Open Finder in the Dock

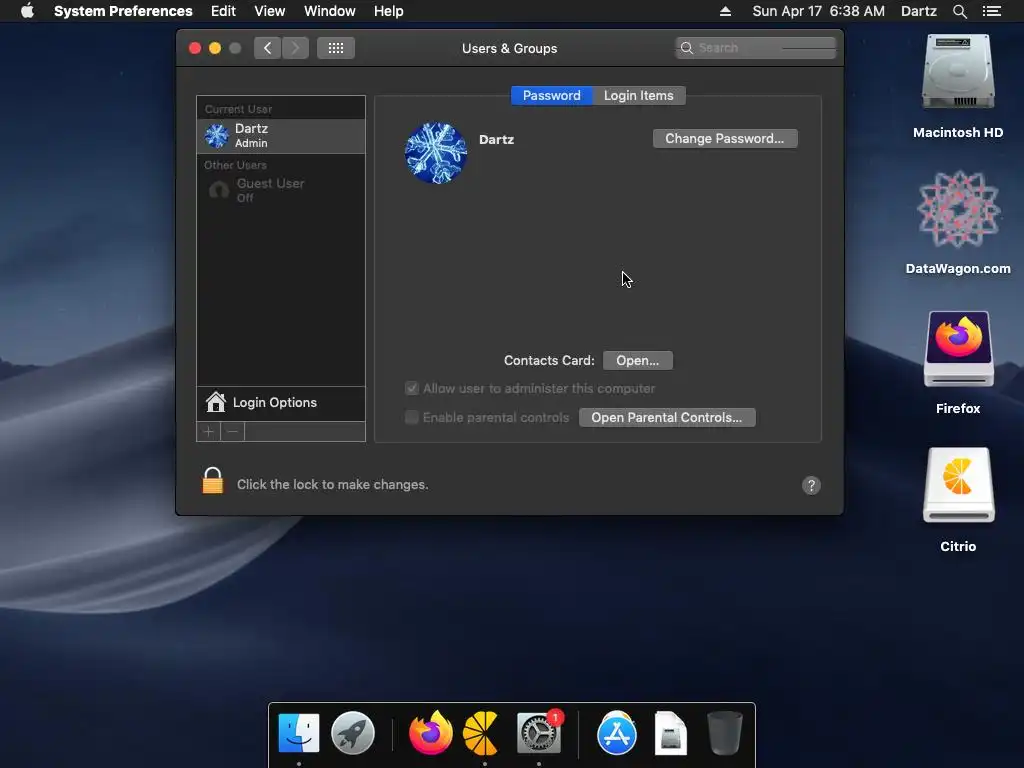click(298, 733)
